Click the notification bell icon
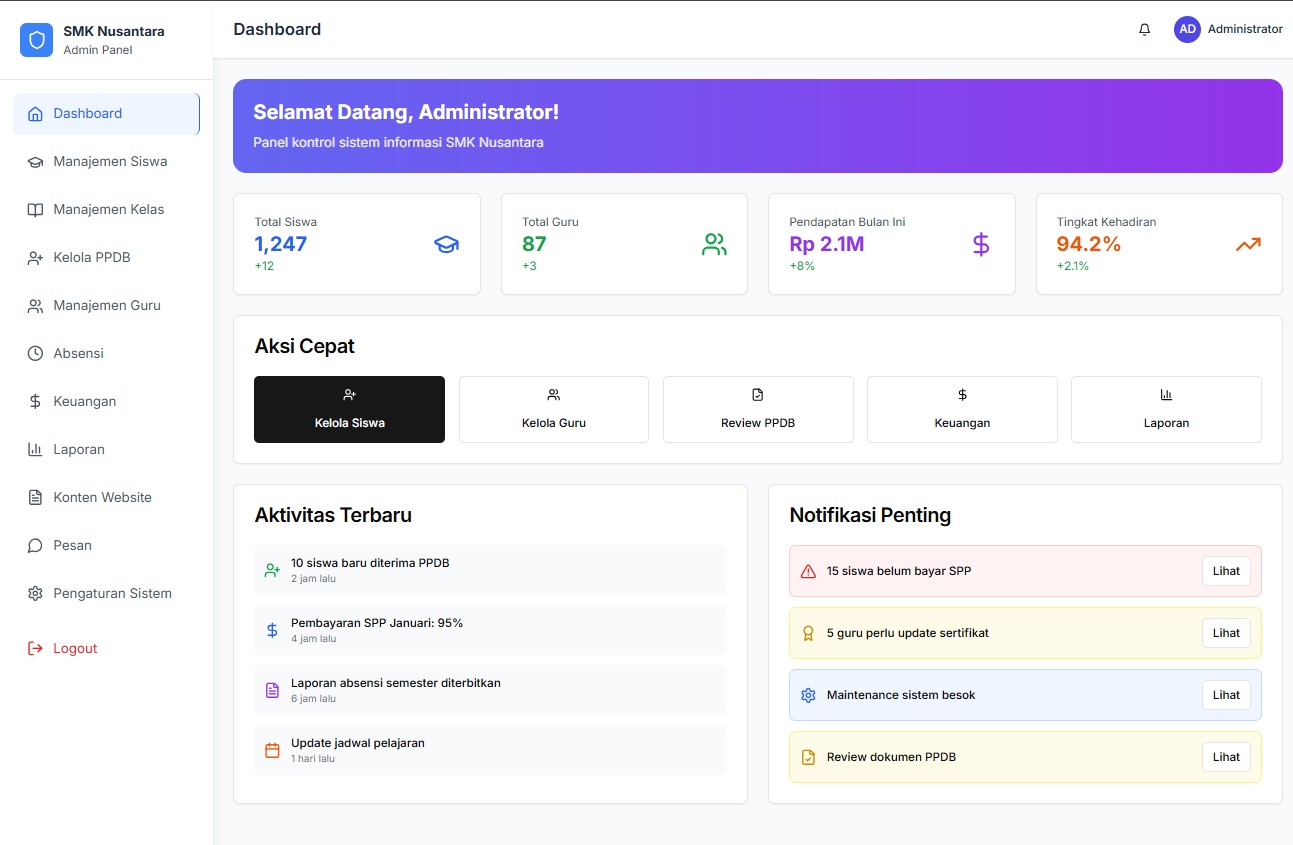The height and width of the screenshot is (845, 1293). tap(1145, 30)
